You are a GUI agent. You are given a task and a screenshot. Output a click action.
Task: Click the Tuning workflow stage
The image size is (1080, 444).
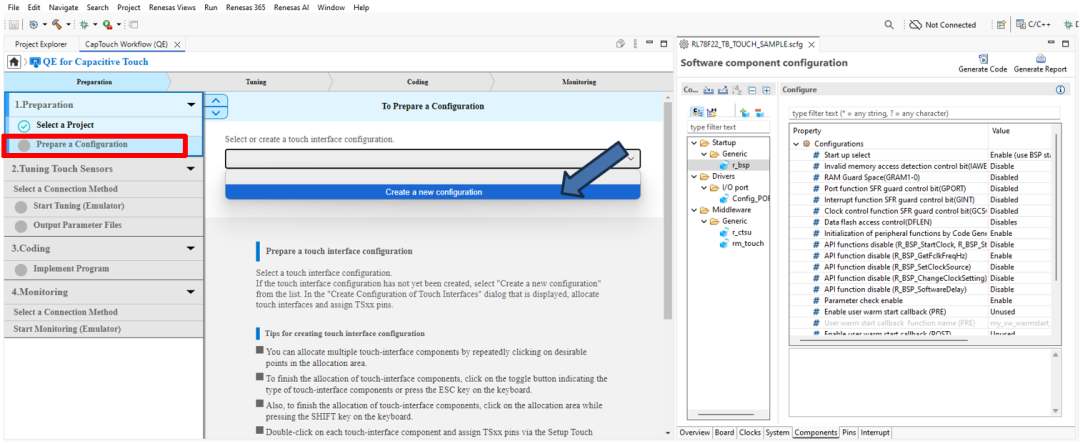click(256, 82)
